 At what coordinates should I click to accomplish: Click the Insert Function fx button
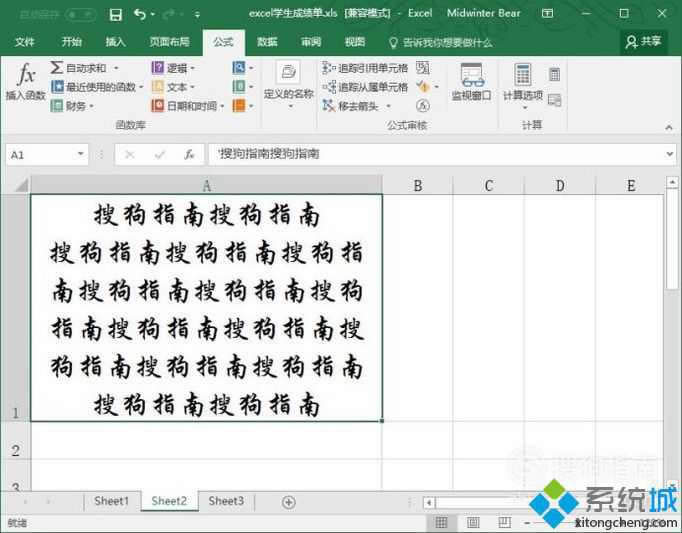click(26, 81)
